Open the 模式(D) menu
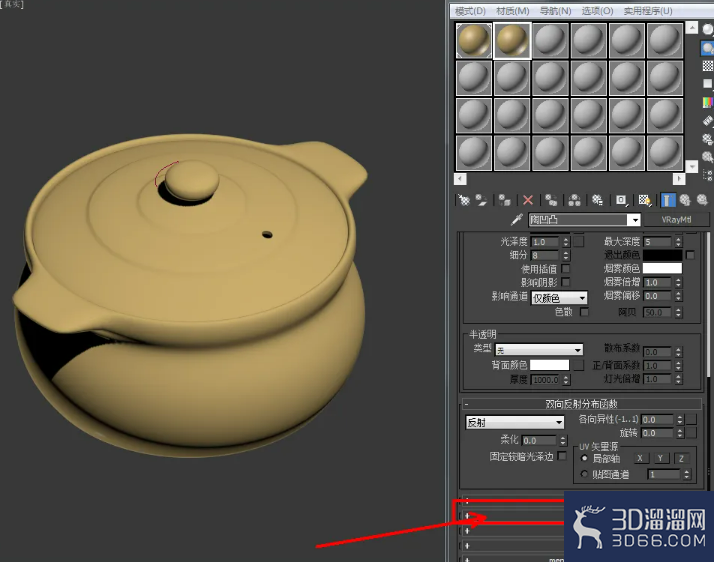 click(470, 11)
